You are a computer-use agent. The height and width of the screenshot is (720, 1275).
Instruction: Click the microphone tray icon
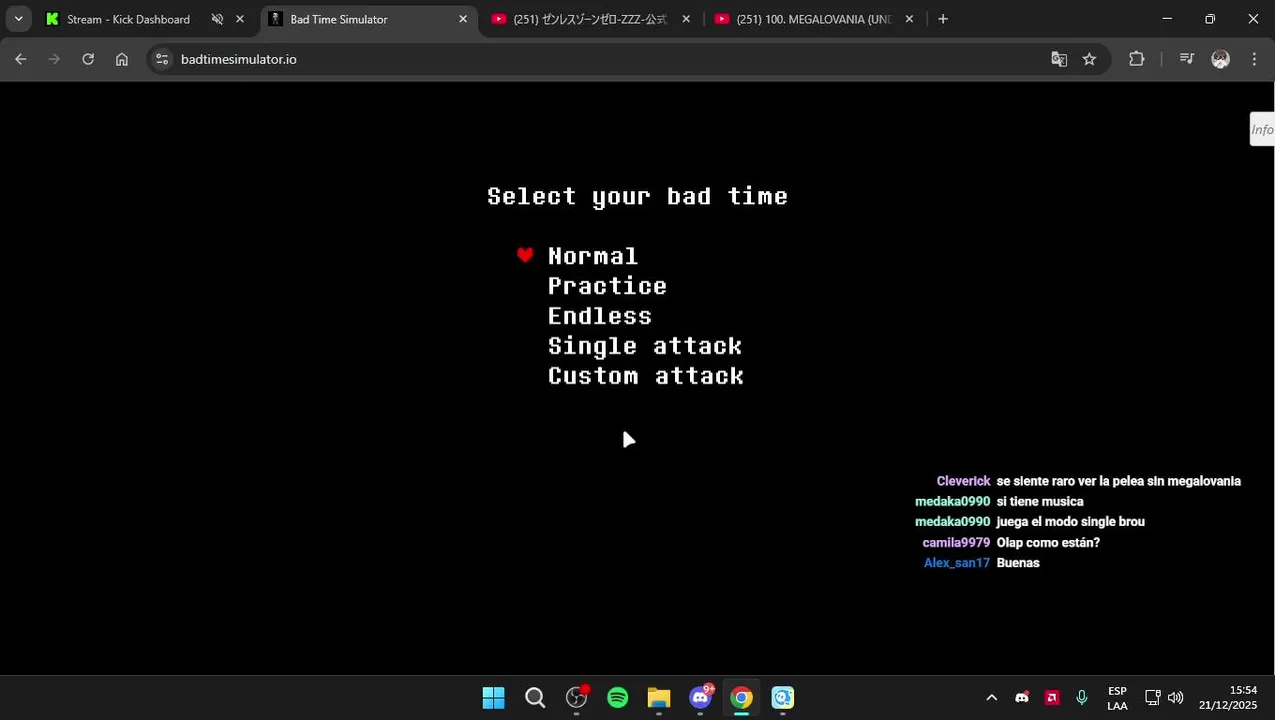tap(1082, 698)
